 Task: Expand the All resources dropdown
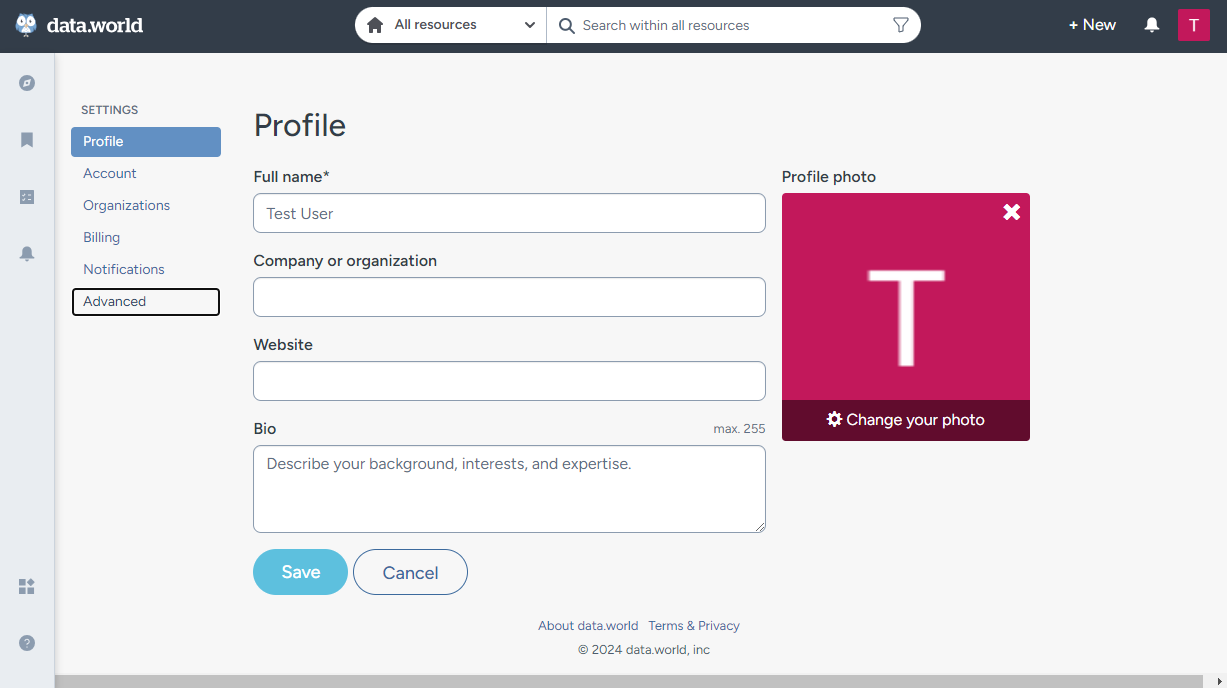click(x=451, y=25)
